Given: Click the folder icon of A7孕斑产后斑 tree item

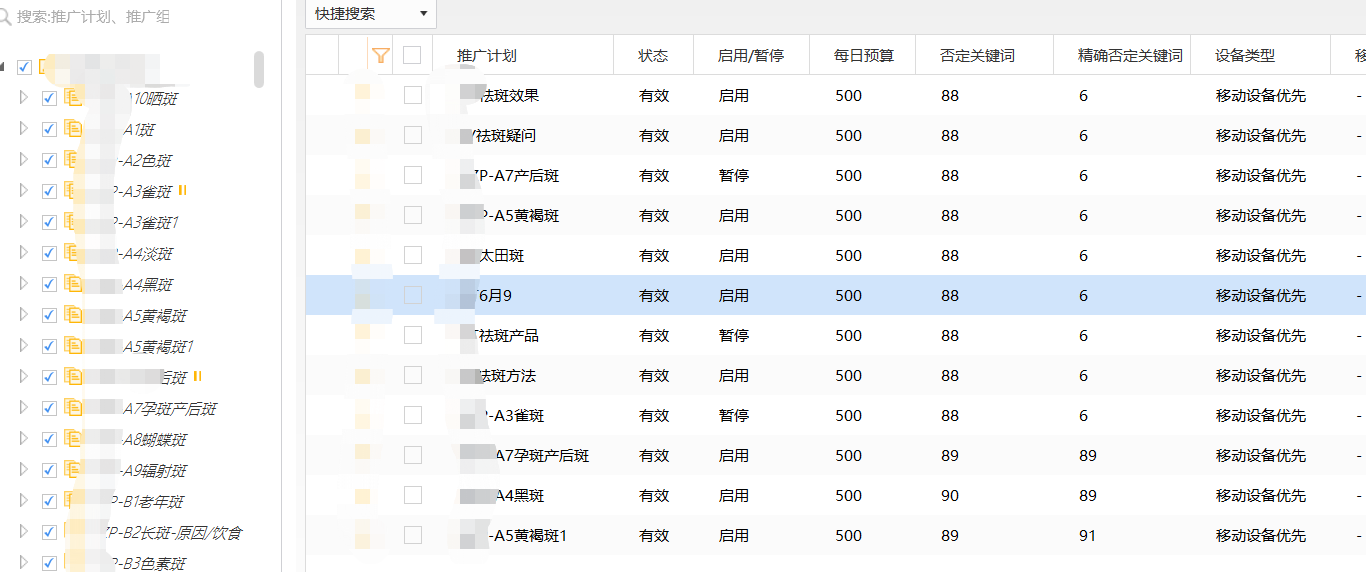Looking at the screenshot, I should pyautogui.click(x=73, y=408).
